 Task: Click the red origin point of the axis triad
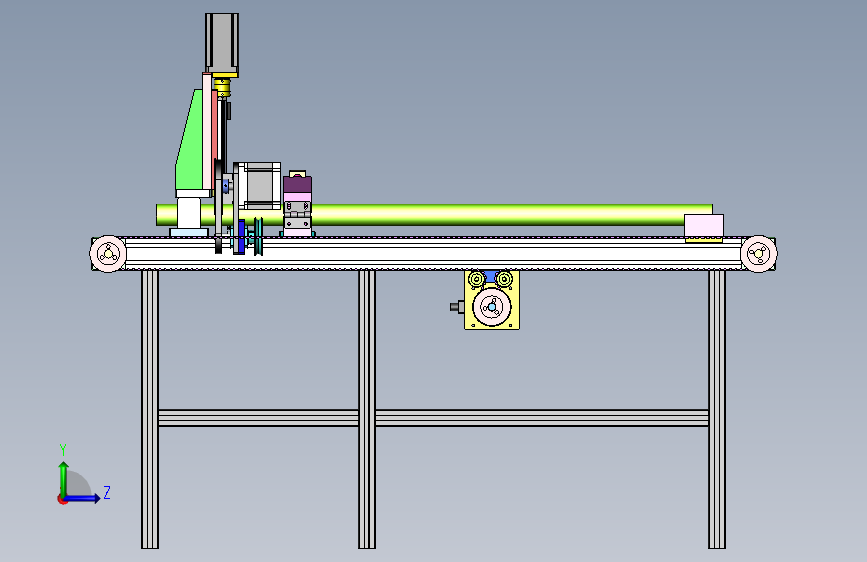coord(62,499)
